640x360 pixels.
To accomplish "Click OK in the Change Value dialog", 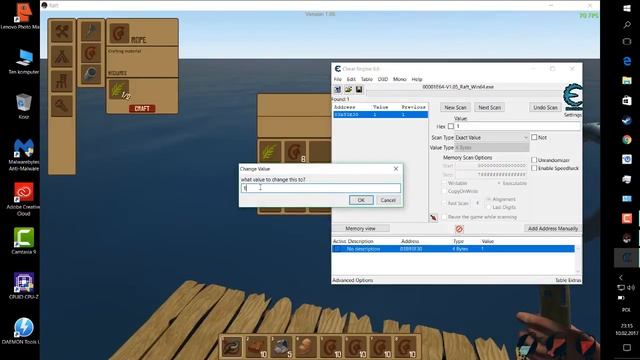I will click(361, 200).
